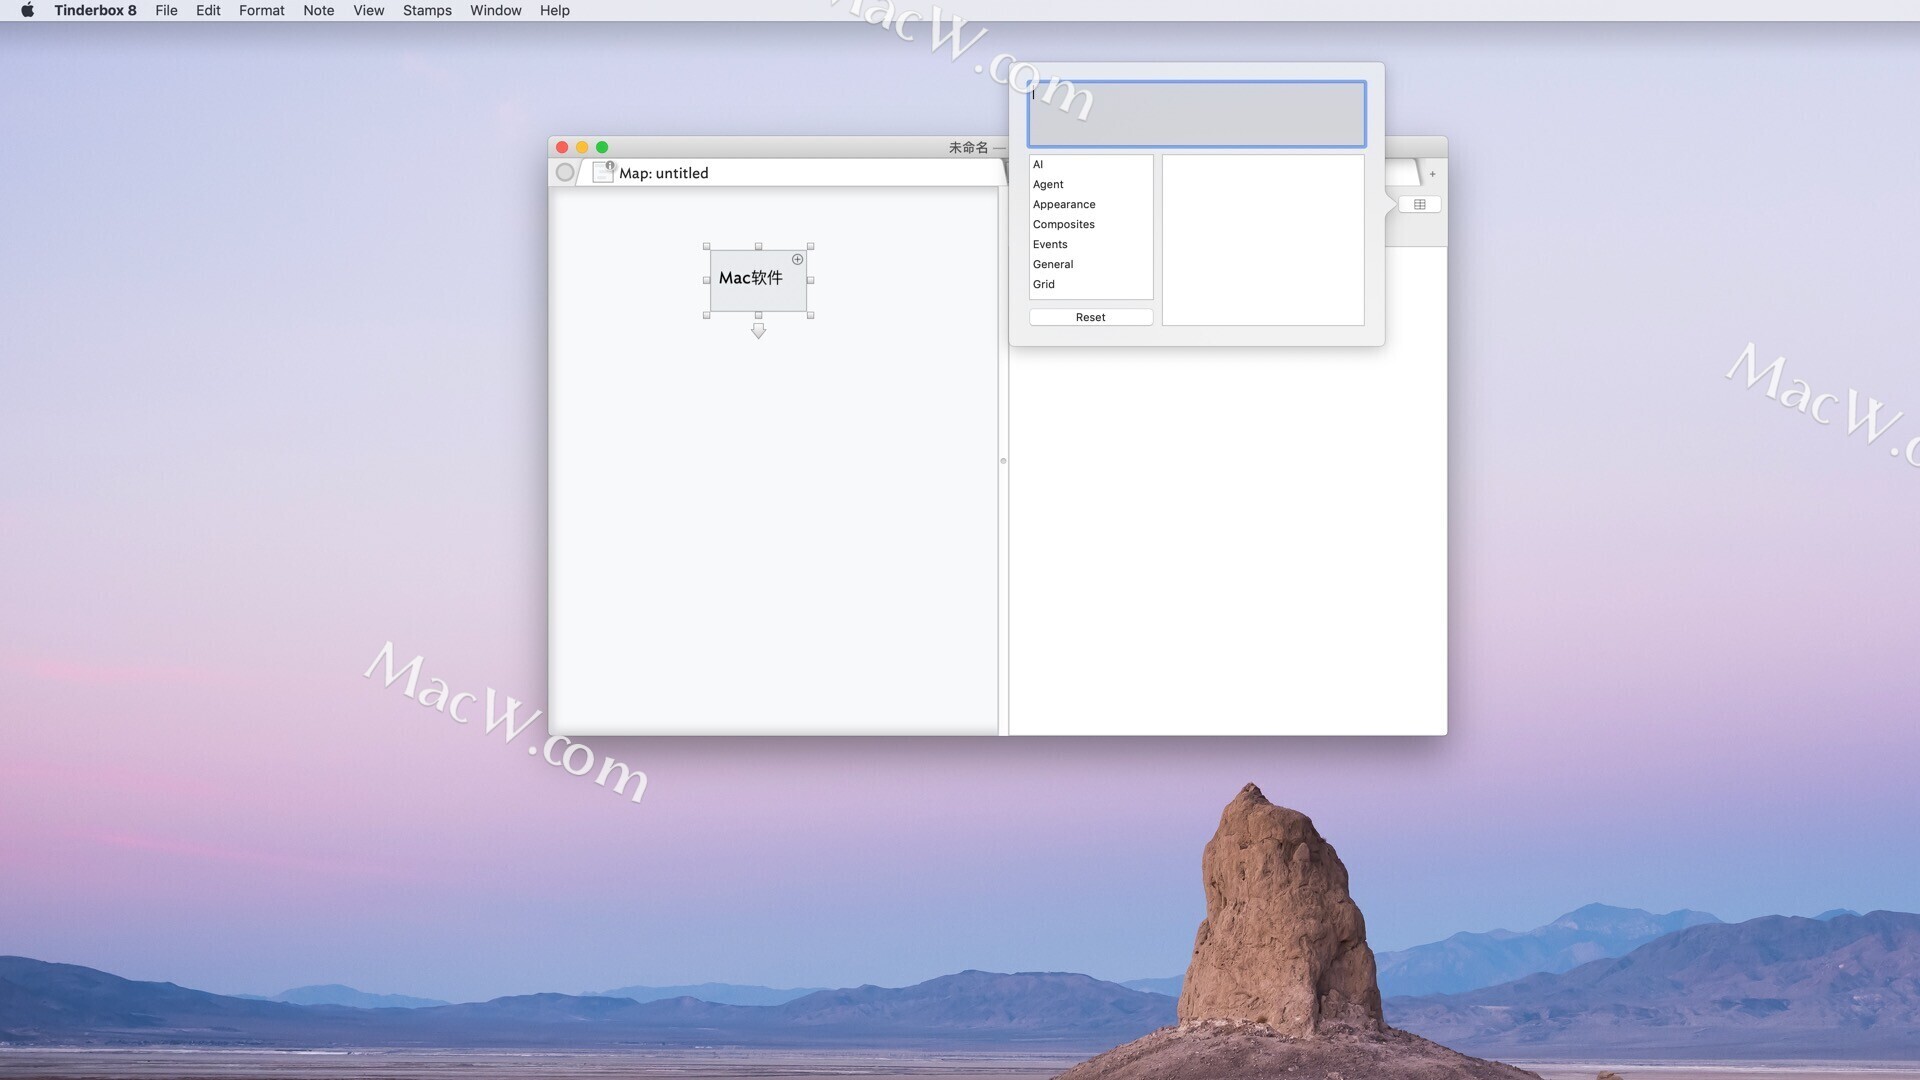
Task: Click the down arrow below the Mac软件 note
Action: pyautogui.click(x=758, y=330)
